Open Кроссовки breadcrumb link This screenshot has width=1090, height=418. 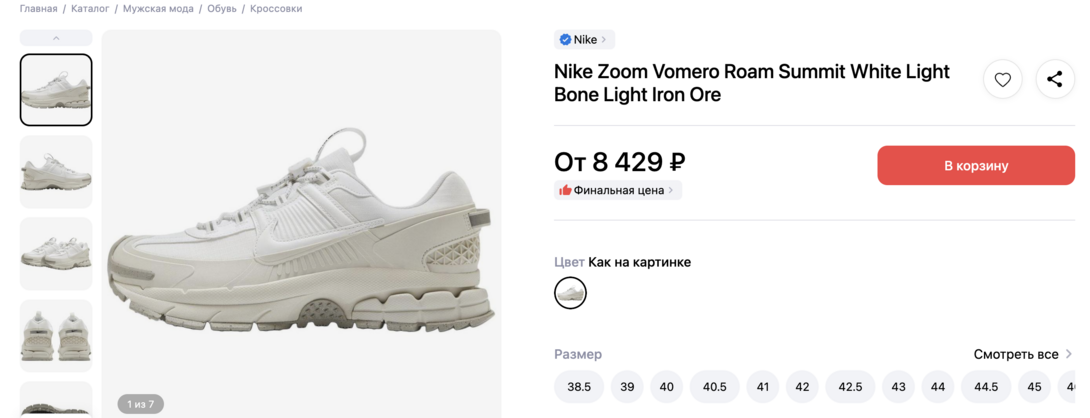click(x=276, y=9)
